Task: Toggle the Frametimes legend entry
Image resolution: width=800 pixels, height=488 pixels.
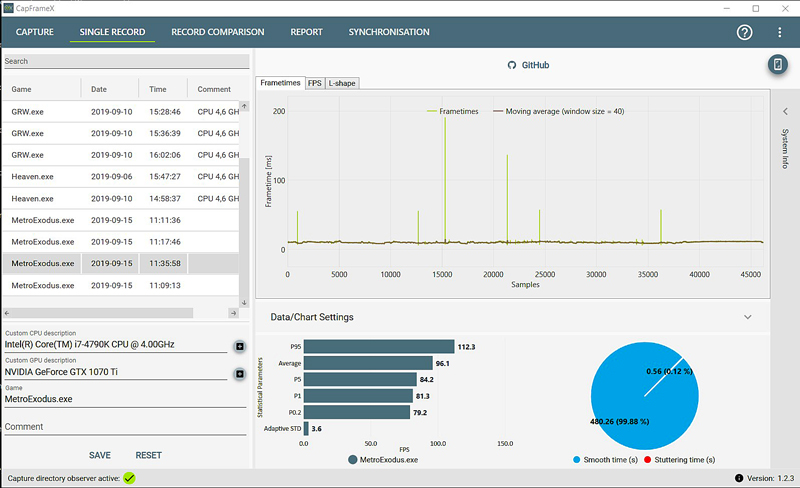Action: pos(453,111)
